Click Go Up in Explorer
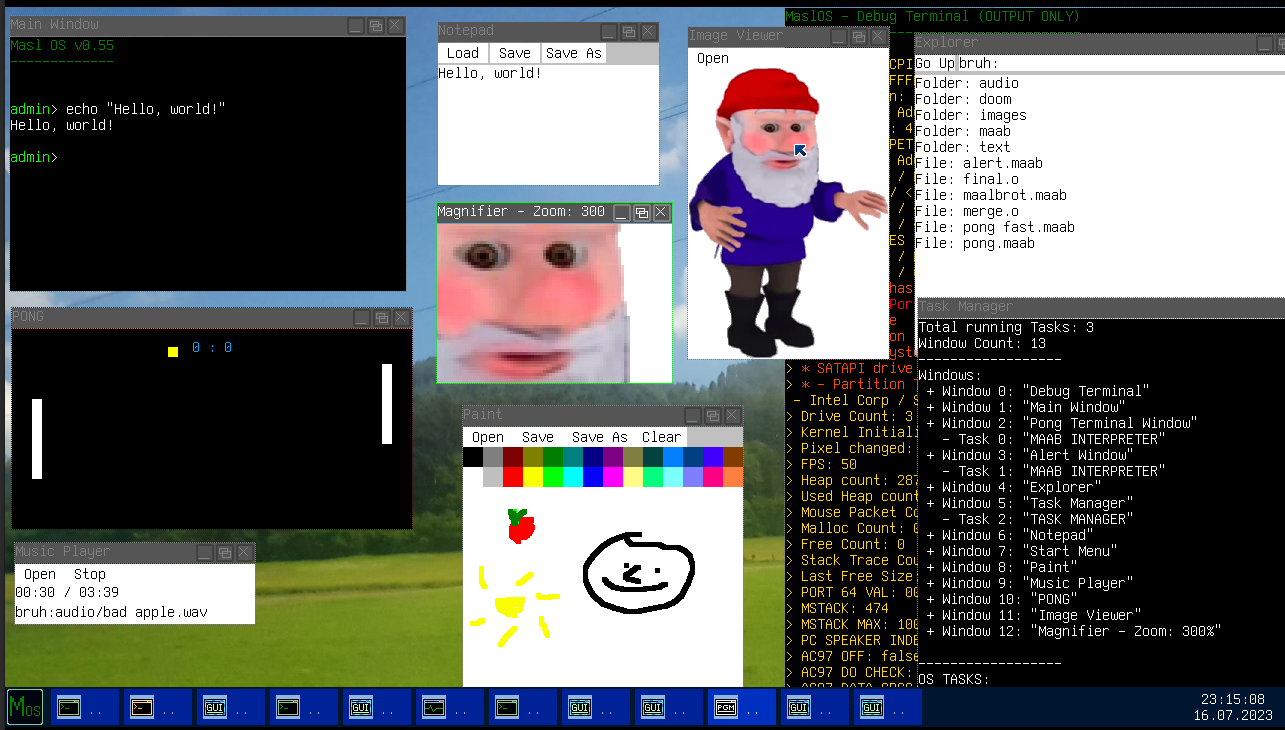The image size is (1285, 730). [x=934, y=63]
